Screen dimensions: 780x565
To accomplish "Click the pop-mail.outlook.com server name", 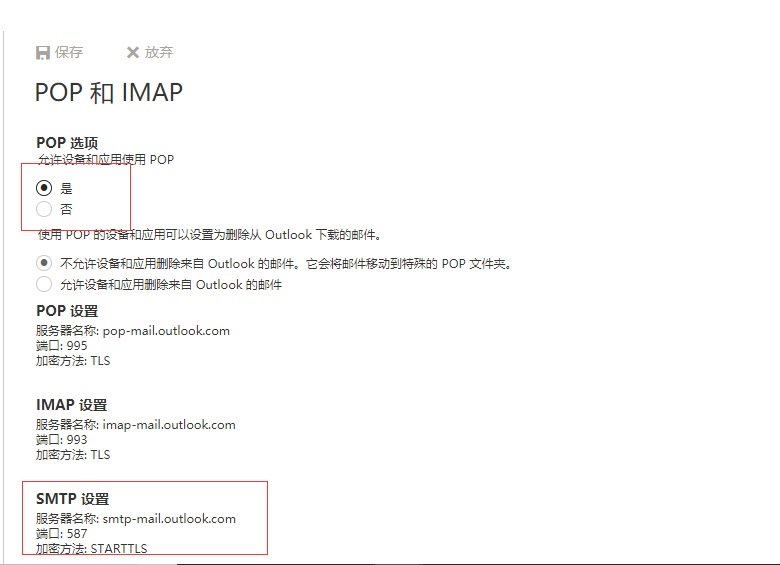I will point(166,331).
